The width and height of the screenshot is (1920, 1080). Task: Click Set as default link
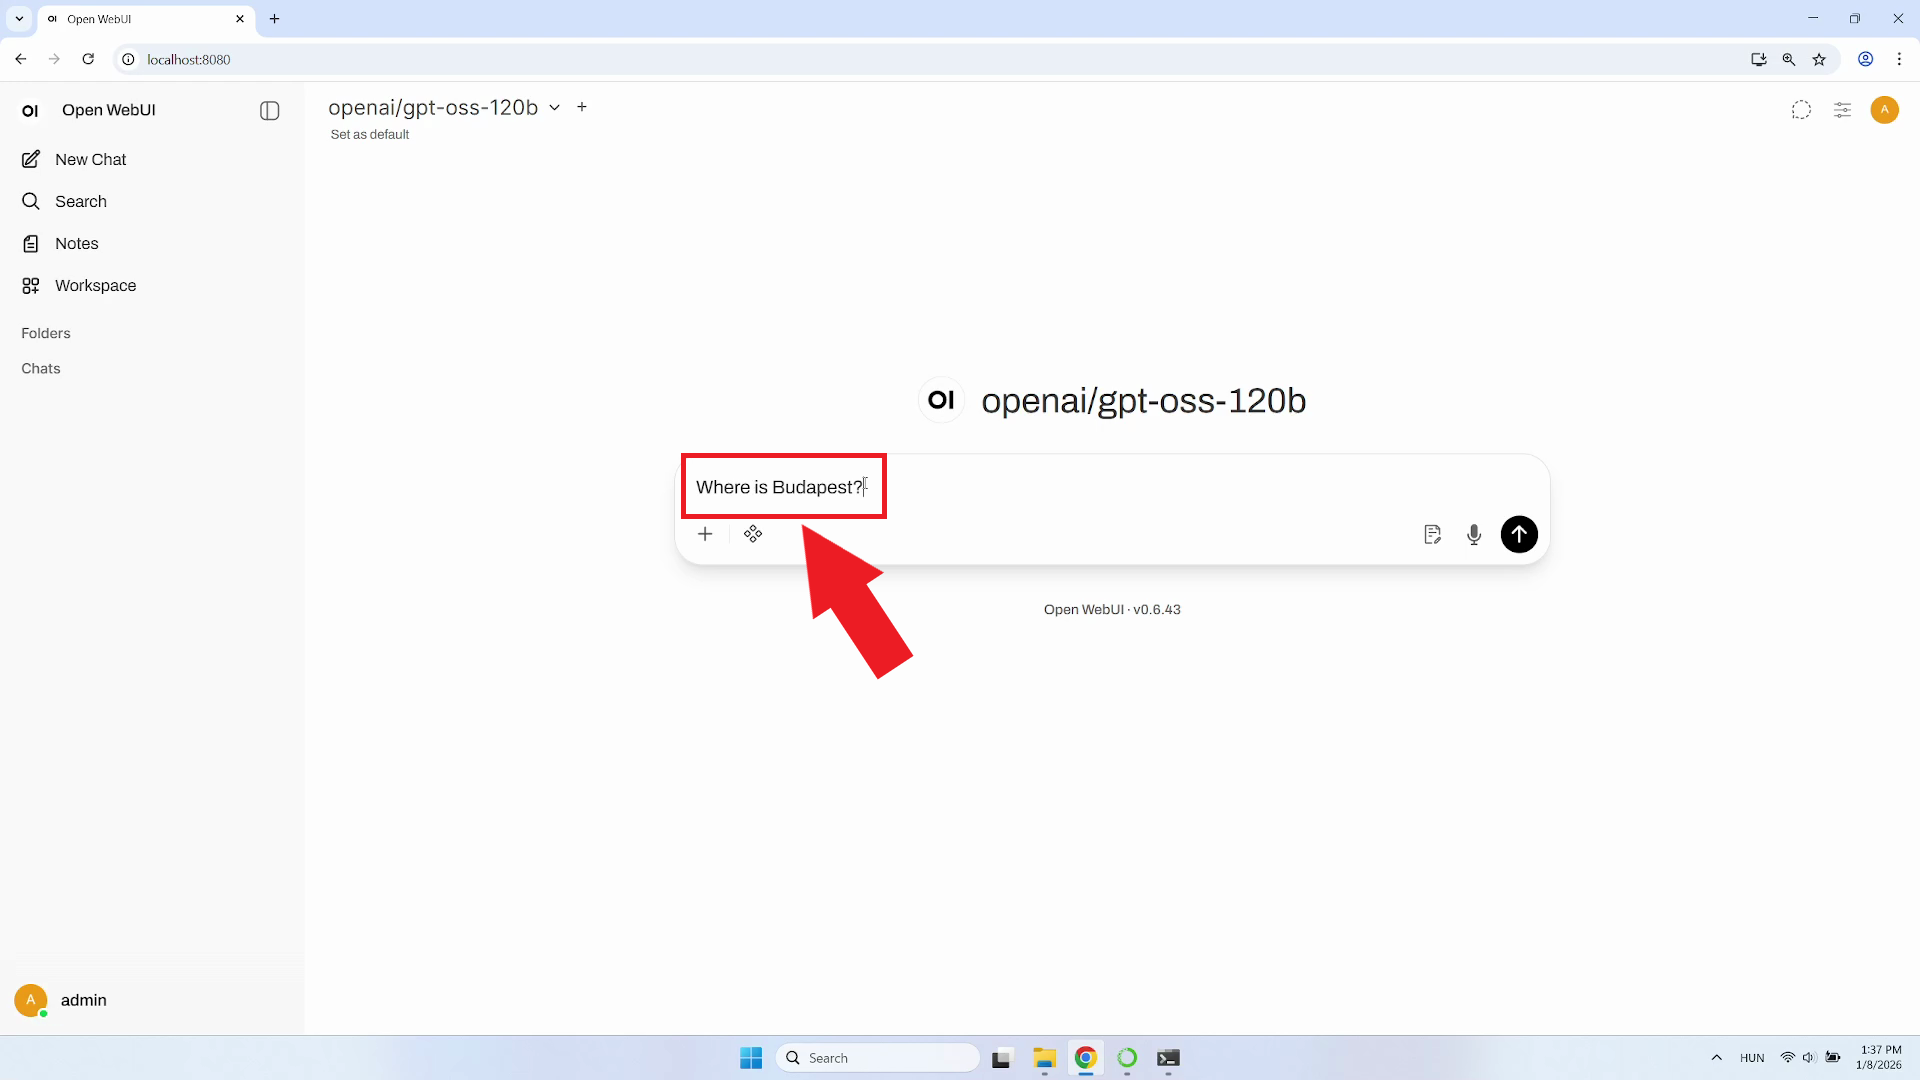pyautogui.click(x=370, y=135)
